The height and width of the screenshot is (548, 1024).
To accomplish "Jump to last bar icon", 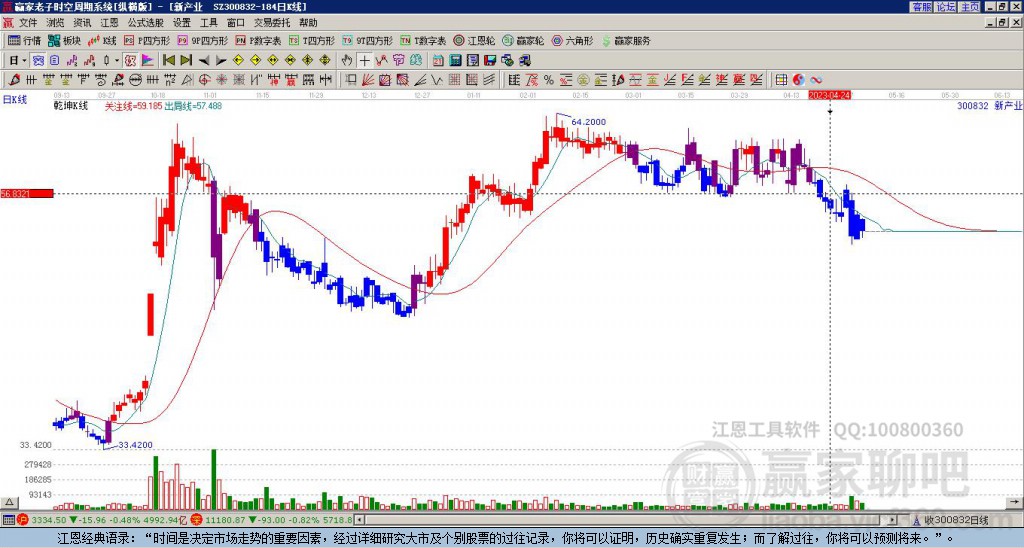I will (186, 61).
